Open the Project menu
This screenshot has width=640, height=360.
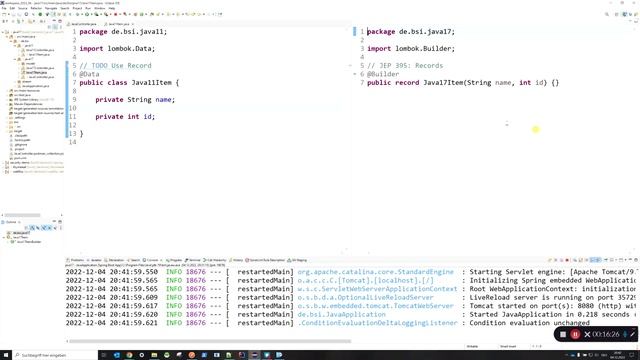coord(77,8)
